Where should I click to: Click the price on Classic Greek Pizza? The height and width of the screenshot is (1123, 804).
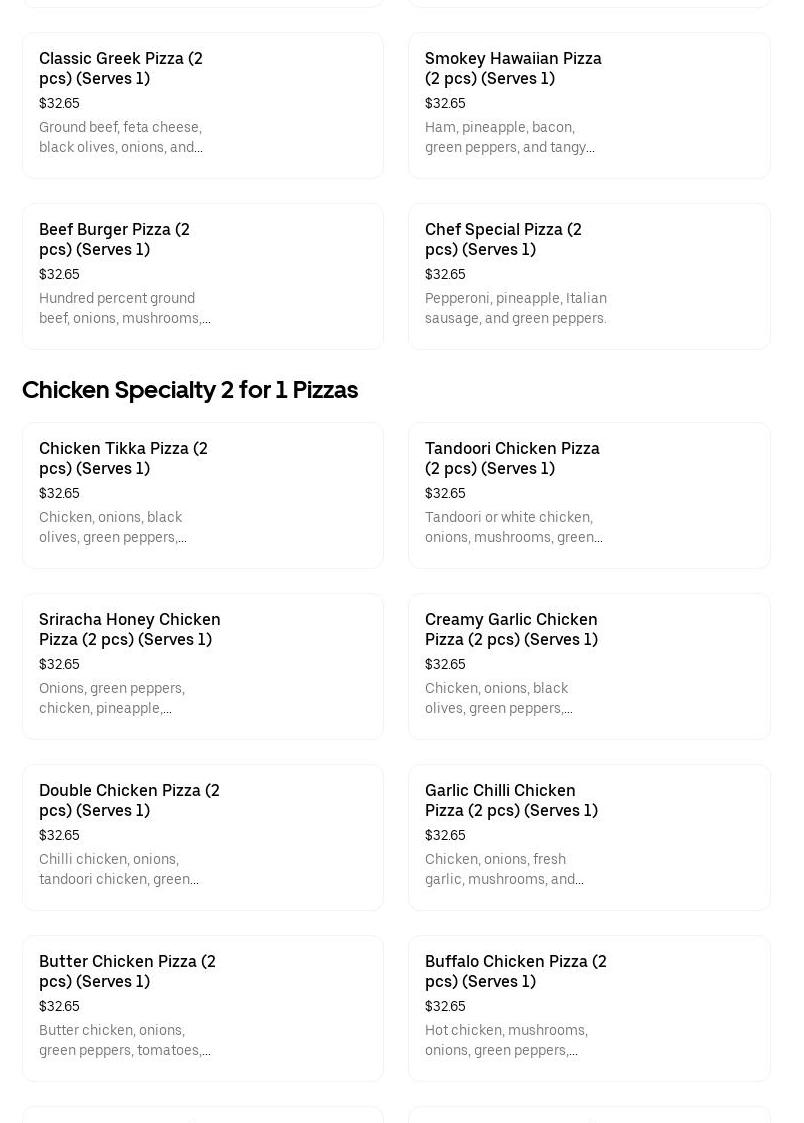[59, 103]
